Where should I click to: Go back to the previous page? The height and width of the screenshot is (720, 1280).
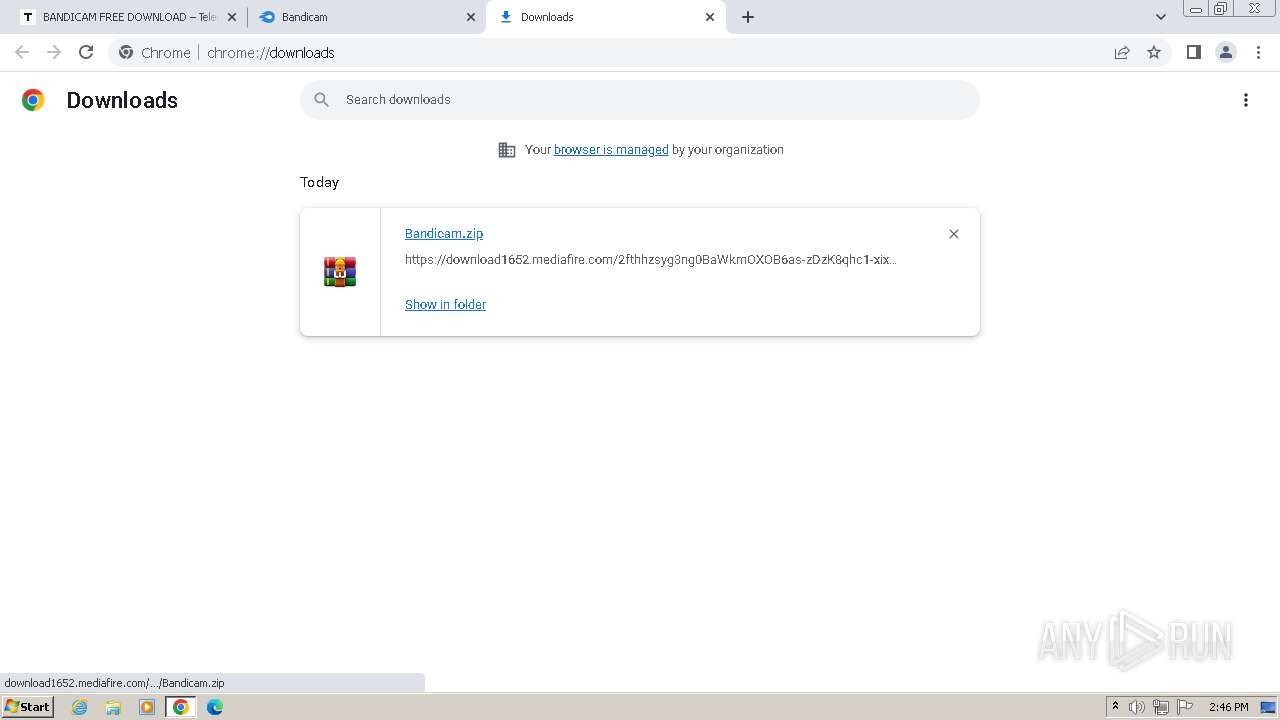click(x=22, y=52)
